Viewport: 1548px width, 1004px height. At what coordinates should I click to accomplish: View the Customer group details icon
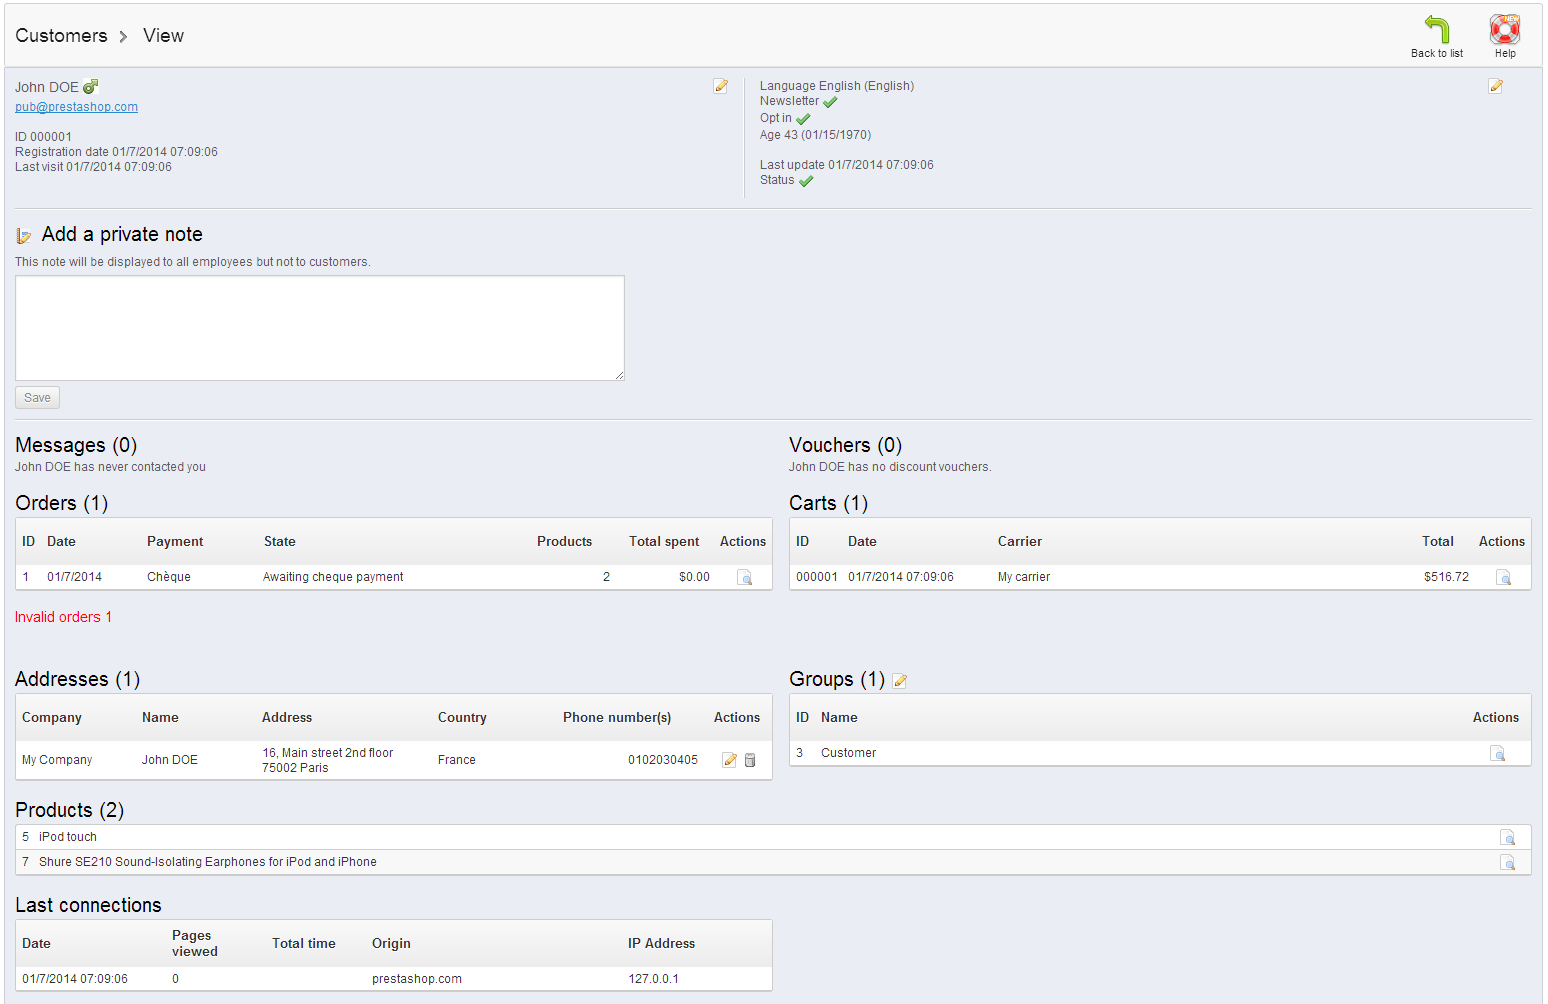click(x=1497, y=753)
